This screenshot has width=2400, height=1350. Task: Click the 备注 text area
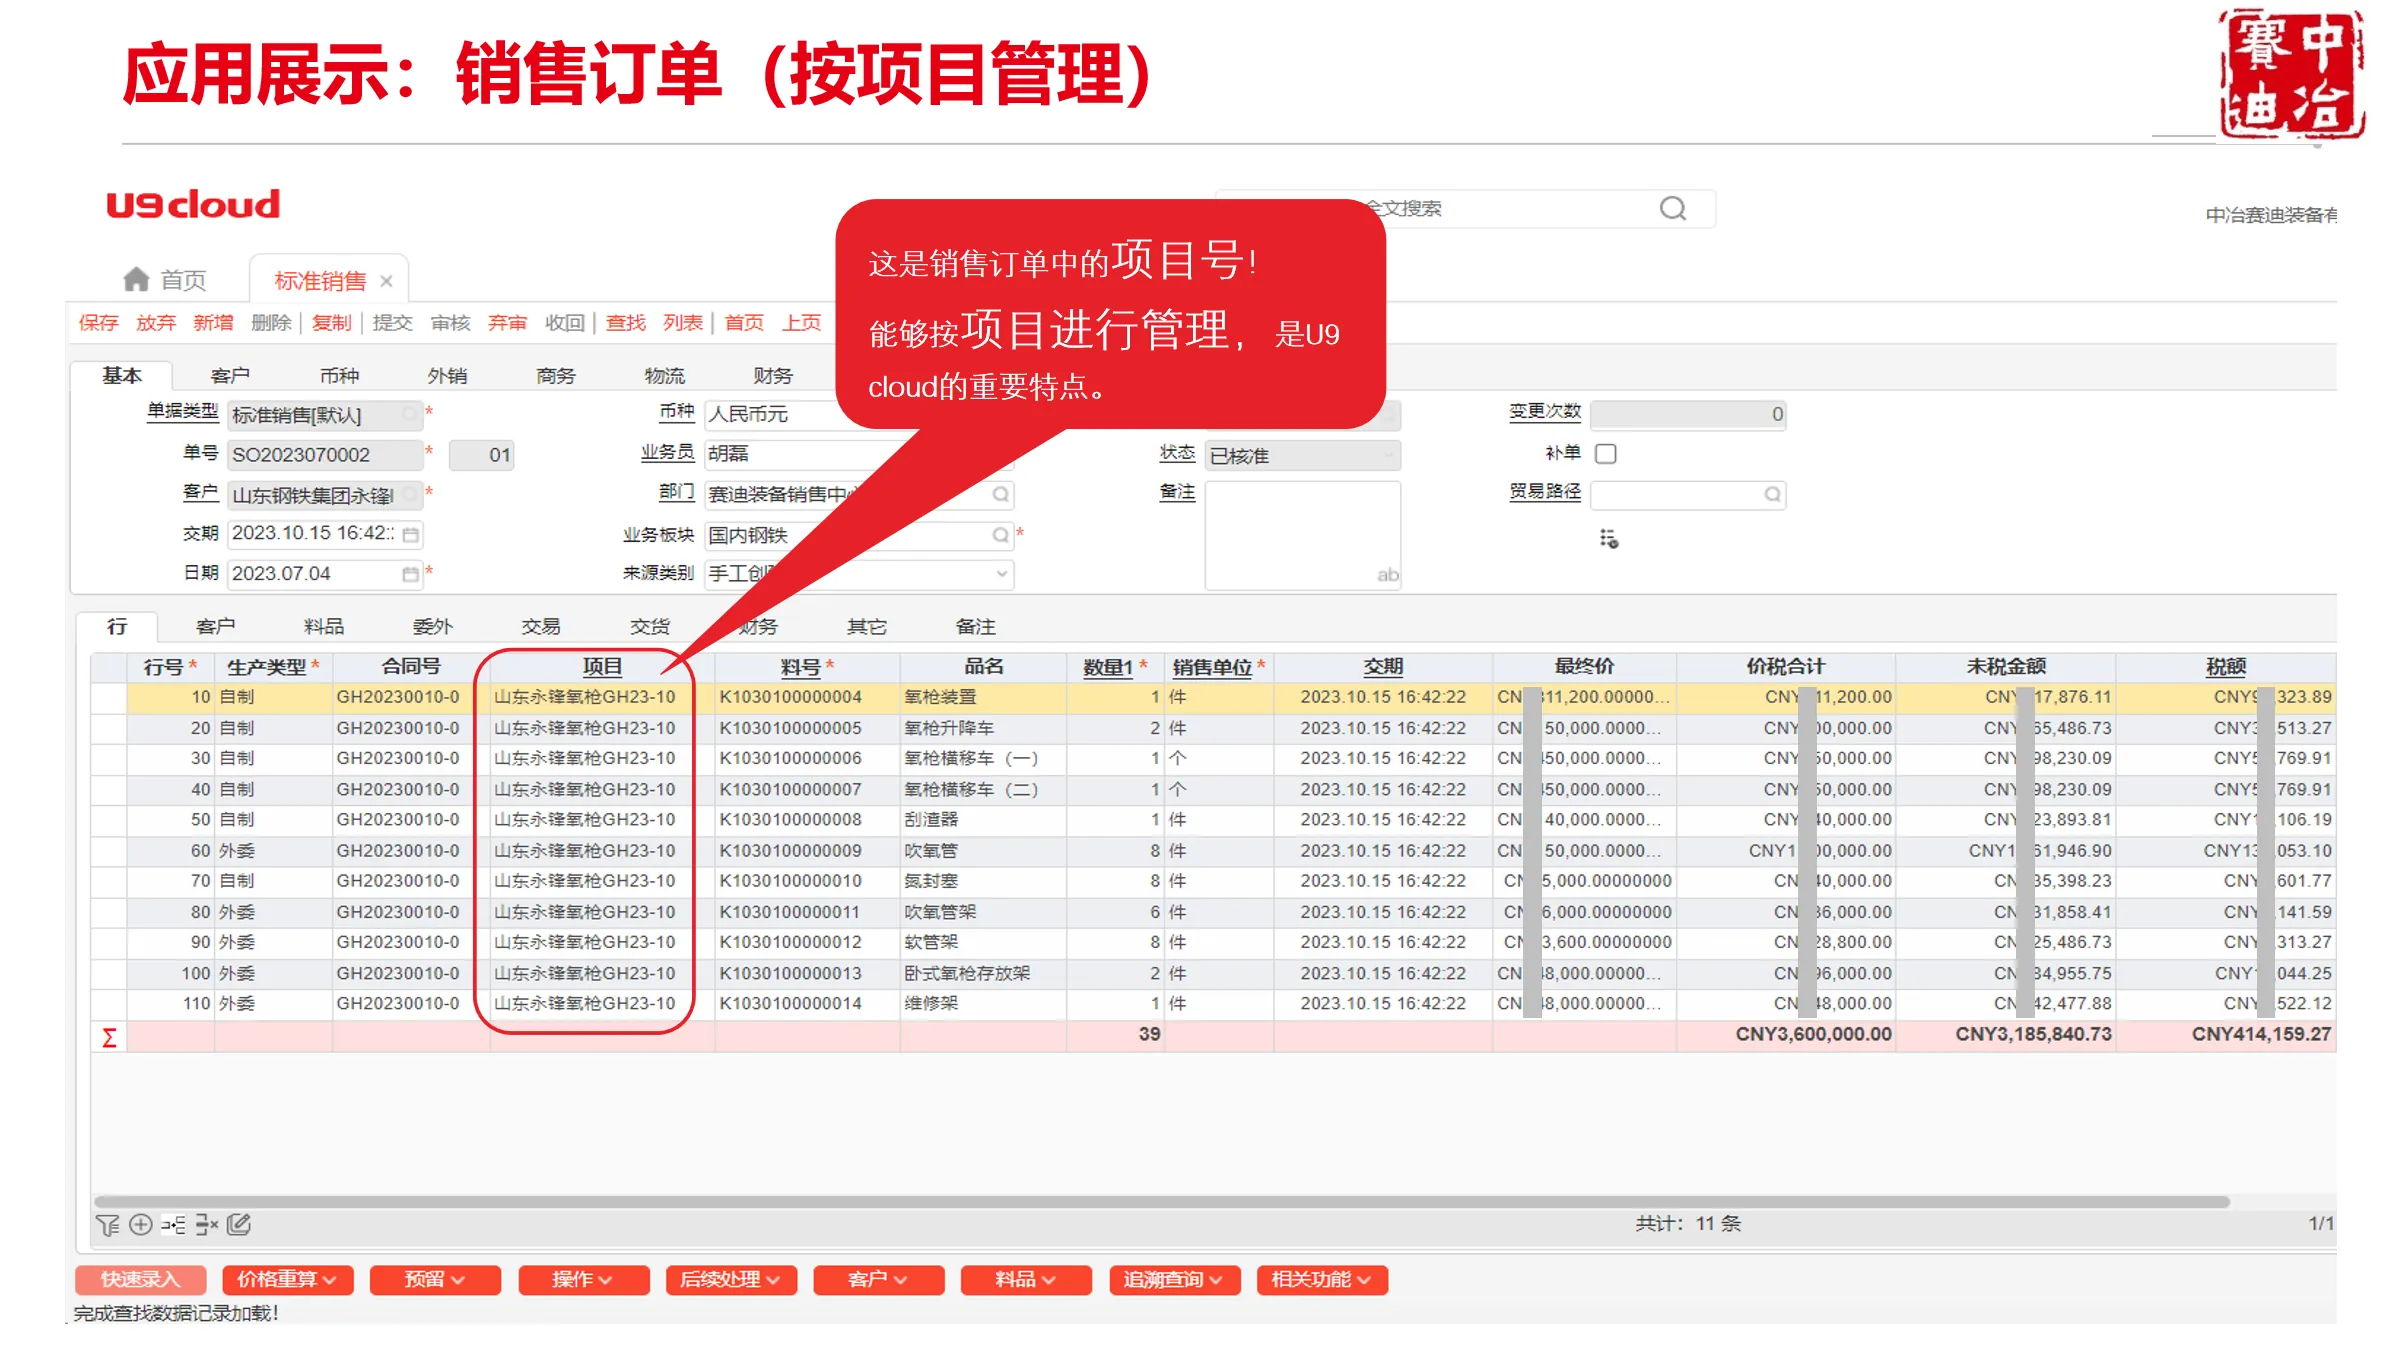pos(1302,535)
